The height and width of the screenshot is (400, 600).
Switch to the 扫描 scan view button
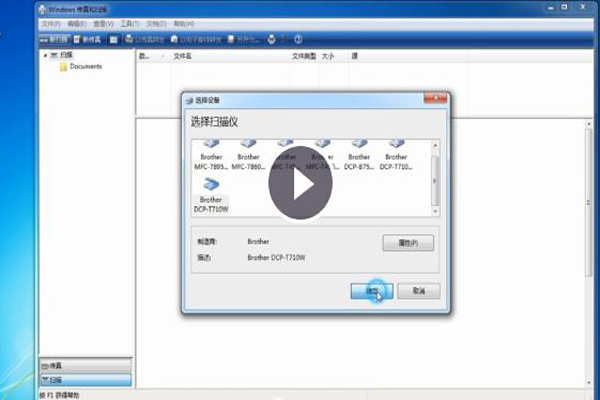[86, 380]
